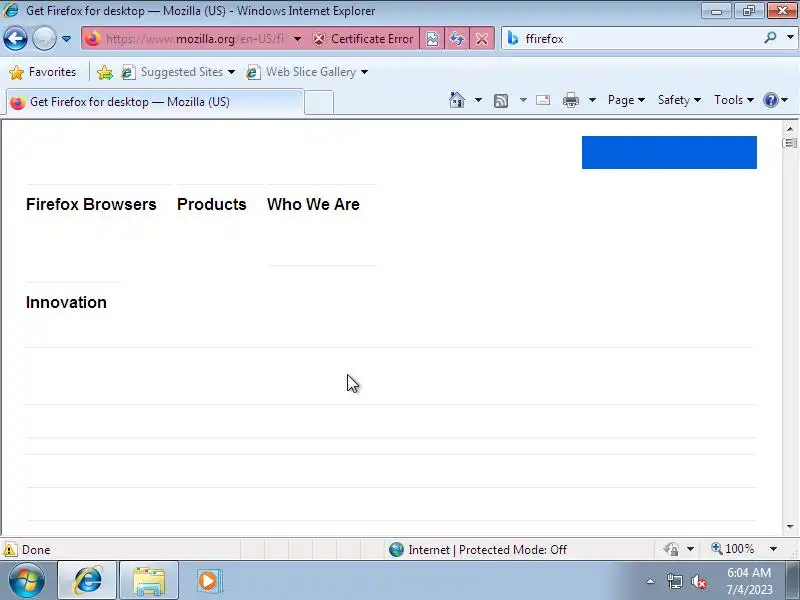
Task: Click the greyed Forward navigation button
Action: tap(44, 39)
